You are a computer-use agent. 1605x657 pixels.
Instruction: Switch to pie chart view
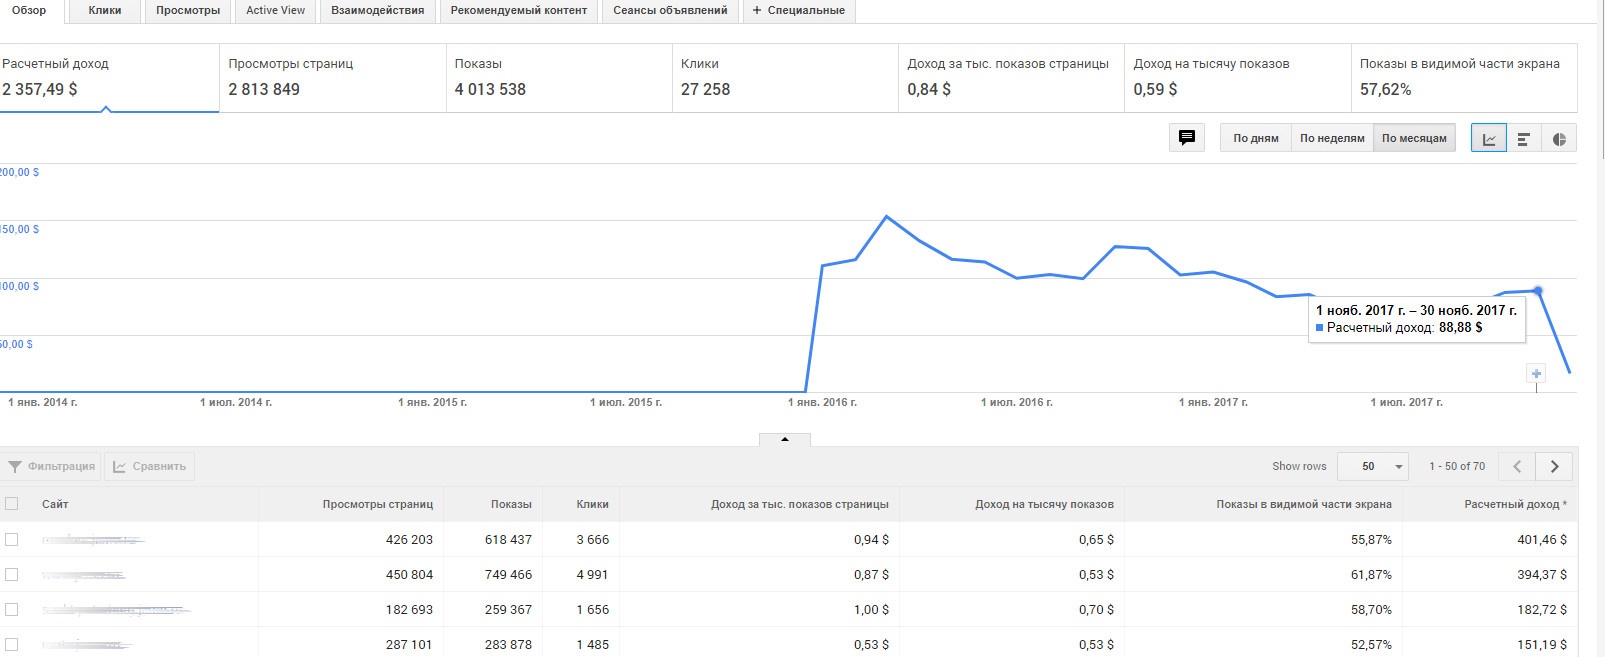tap(1559, 139)
